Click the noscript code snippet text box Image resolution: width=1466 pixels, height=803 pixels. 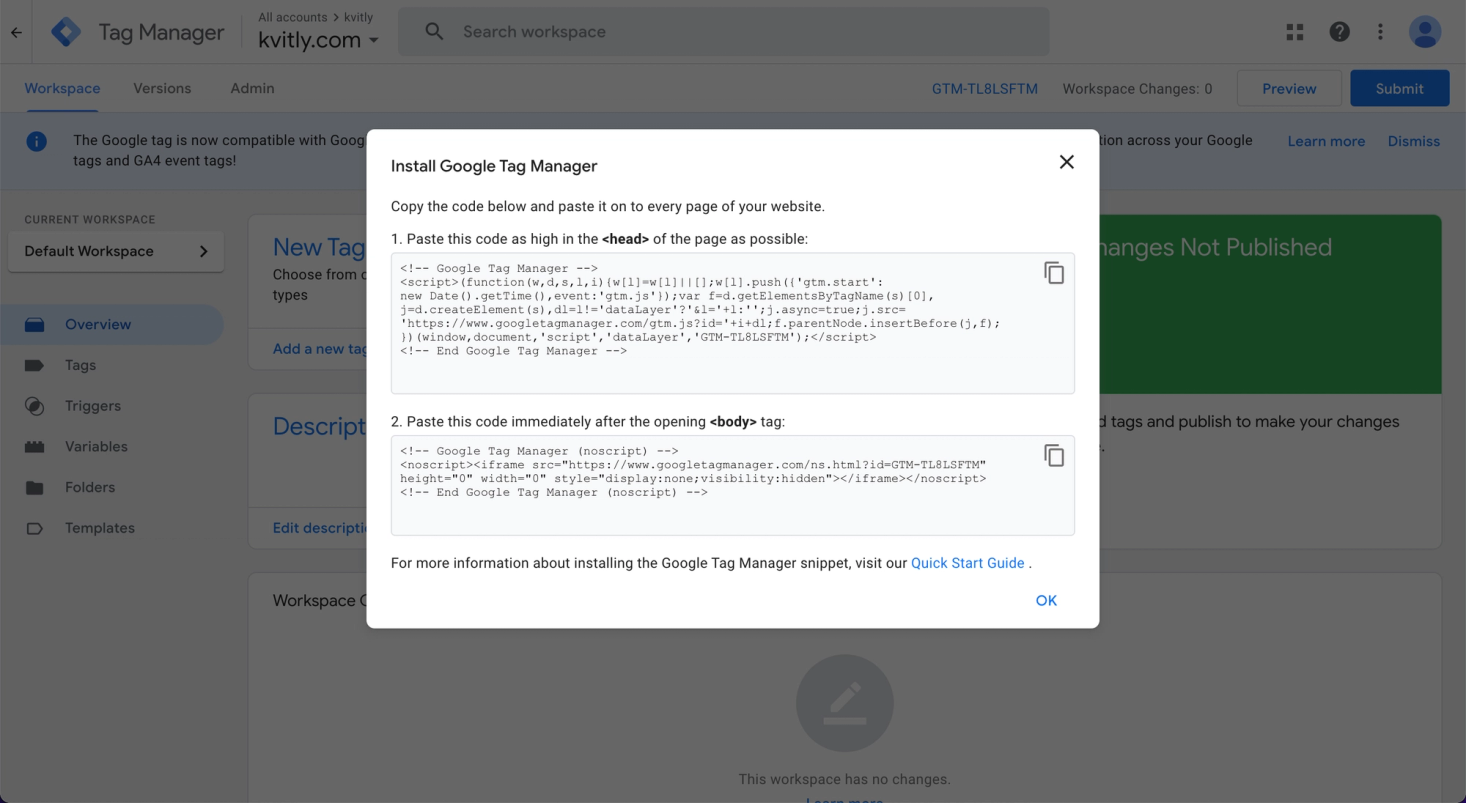pos(732,485)
